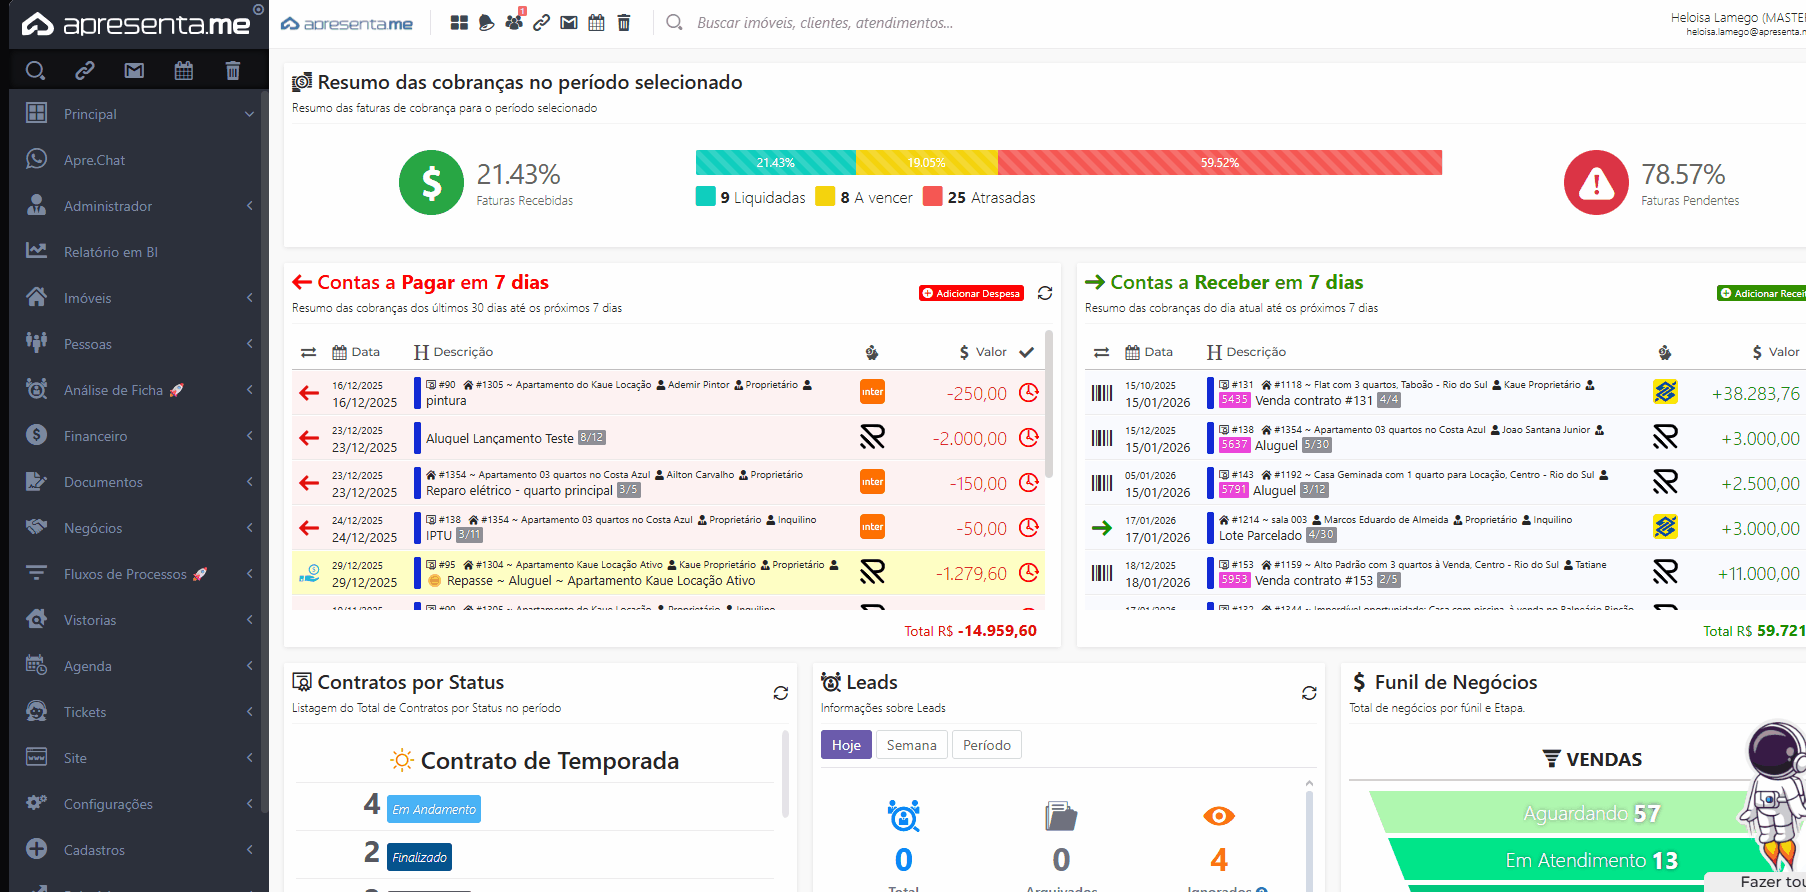Viewport: 1806px width, 892px height.
Task: Toggle the A vencer legend item
Action: [865, 197]
